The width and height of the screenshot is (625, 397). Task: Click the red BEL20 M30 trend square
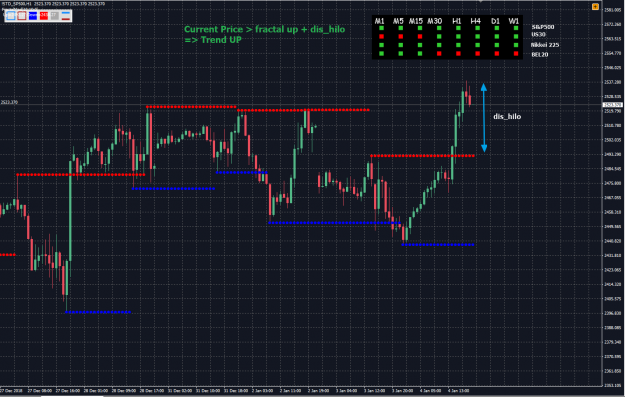pyautogui.click(x=439, y=53)
